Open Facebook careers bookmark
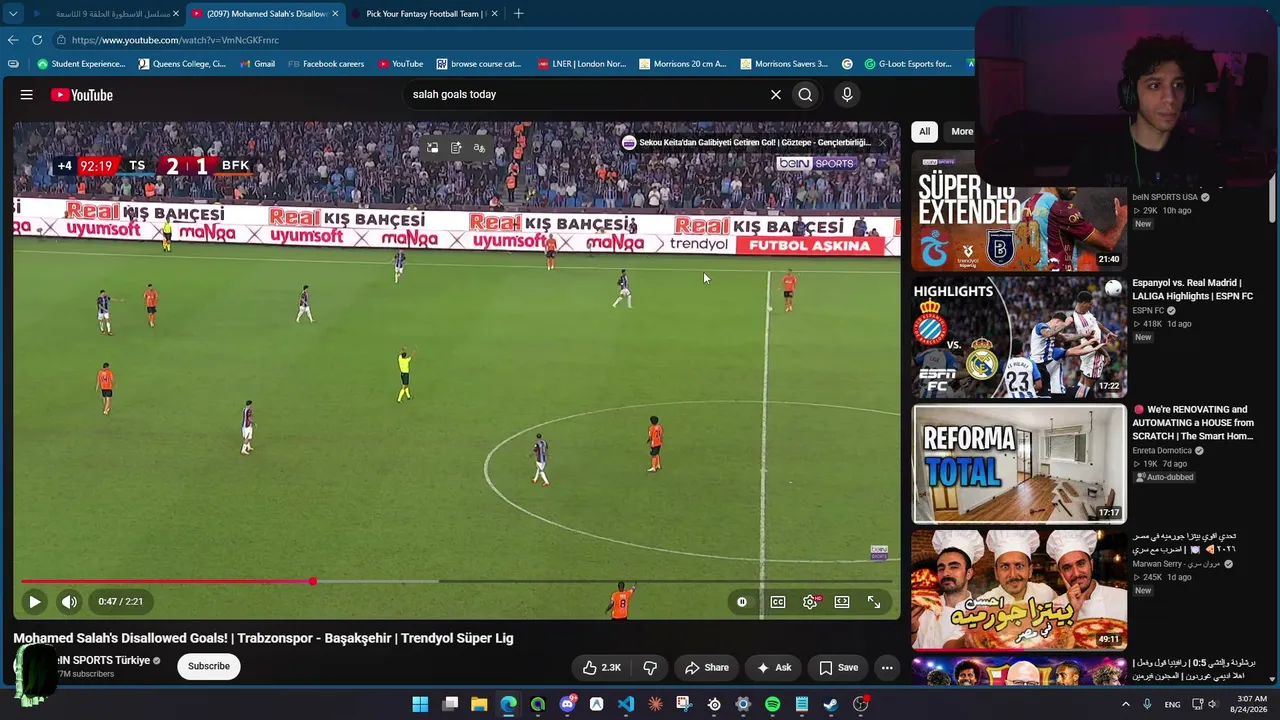 pos(326,64)
